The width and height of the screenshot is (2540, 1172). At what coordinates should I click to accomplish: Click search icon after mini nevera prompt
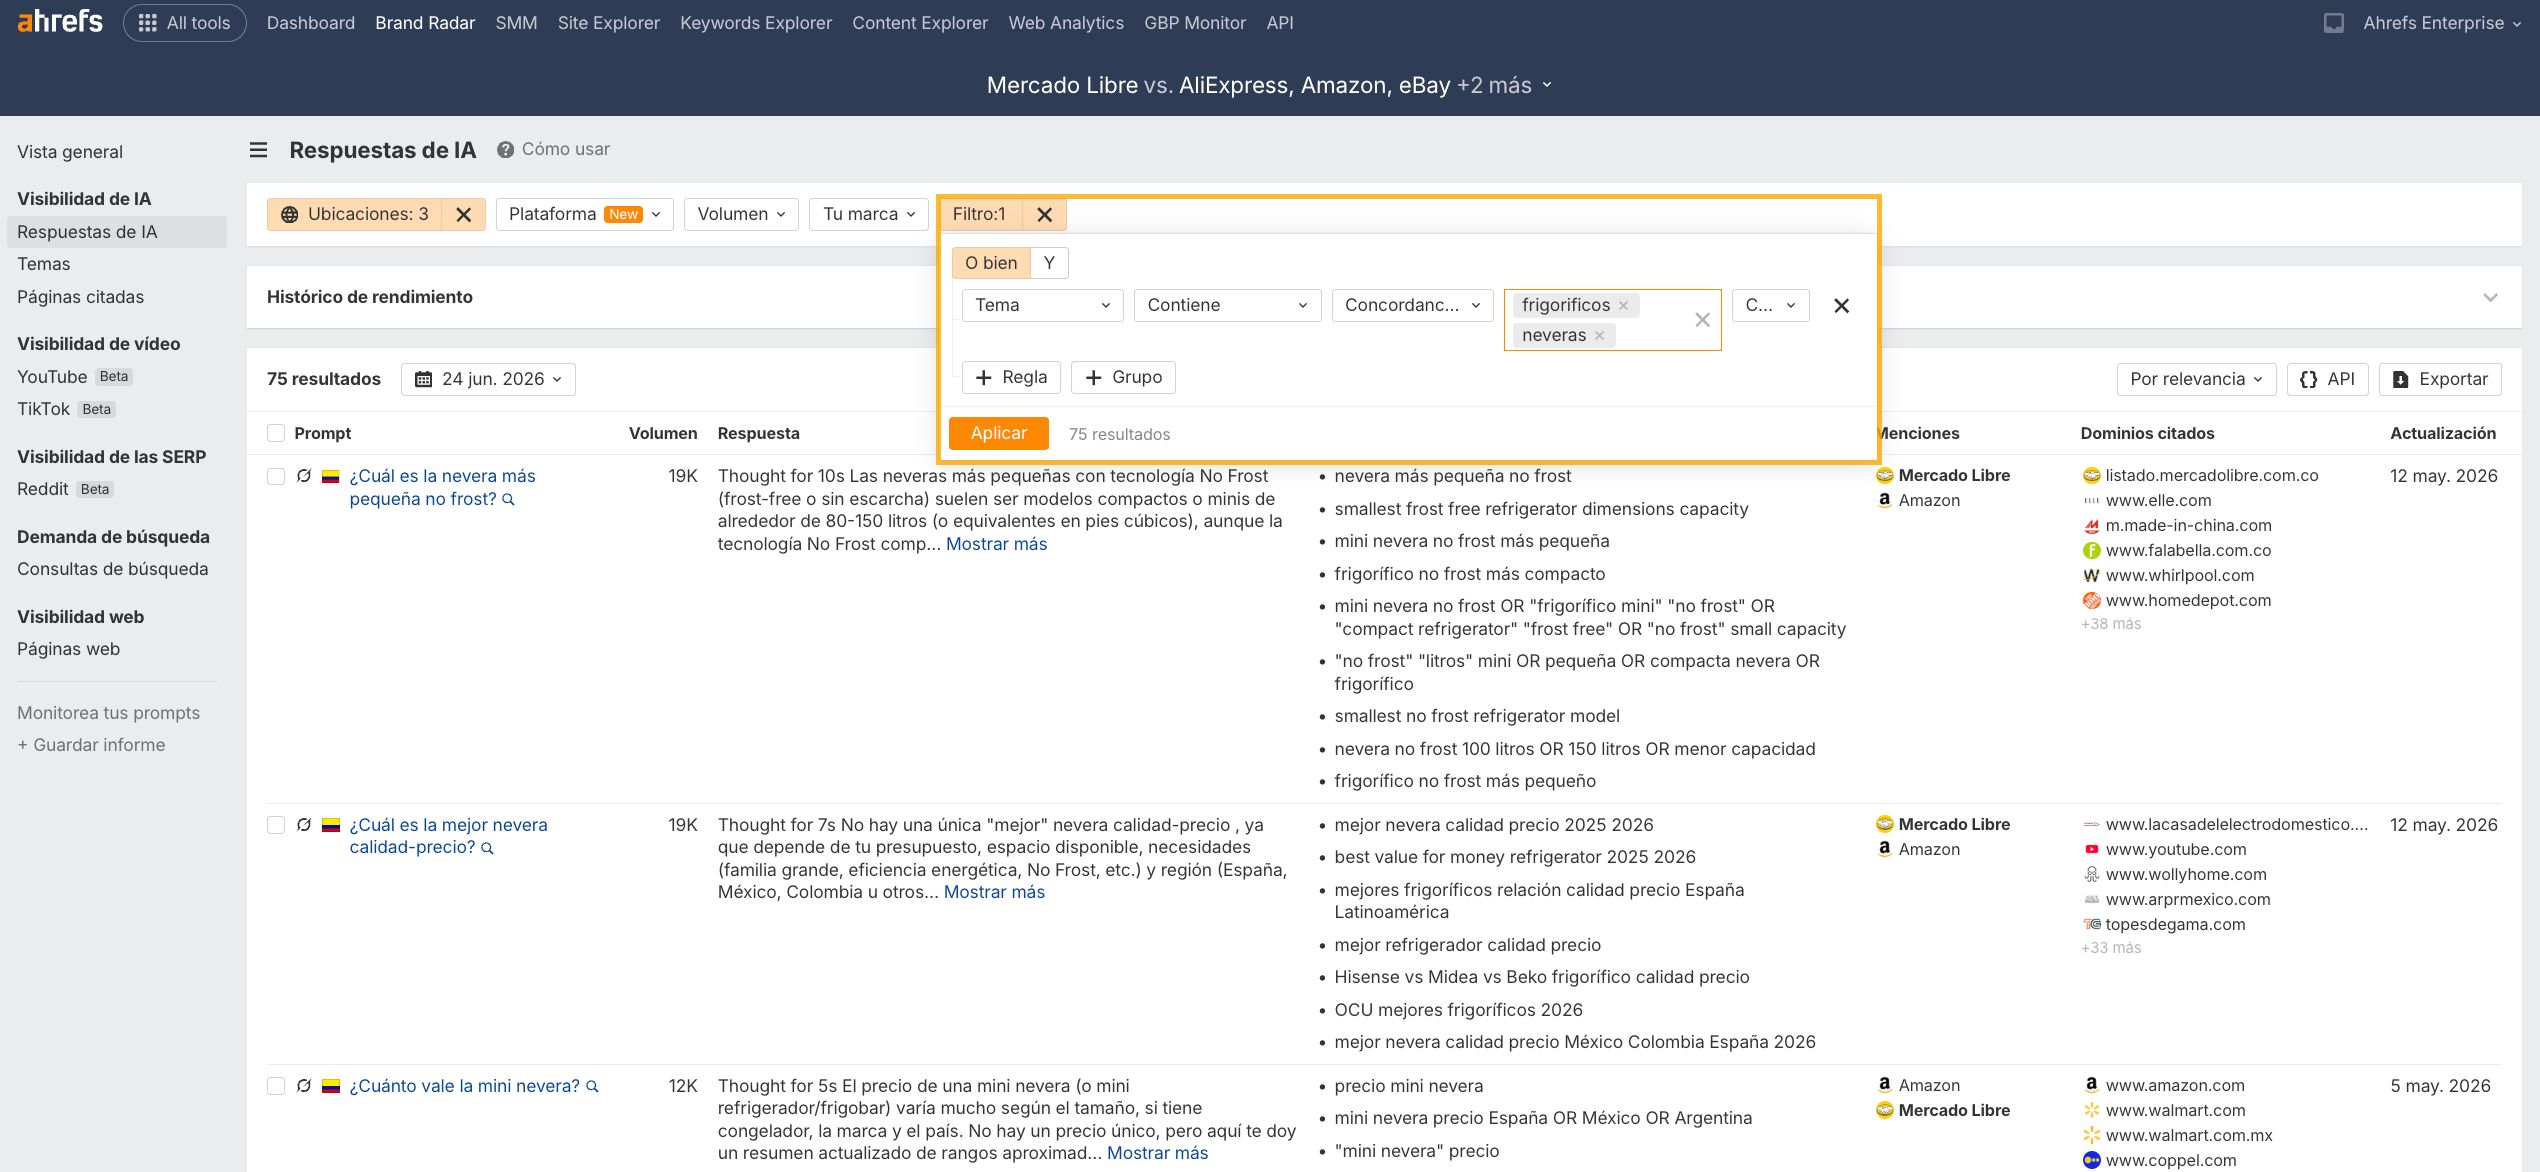pos(592,1087)
